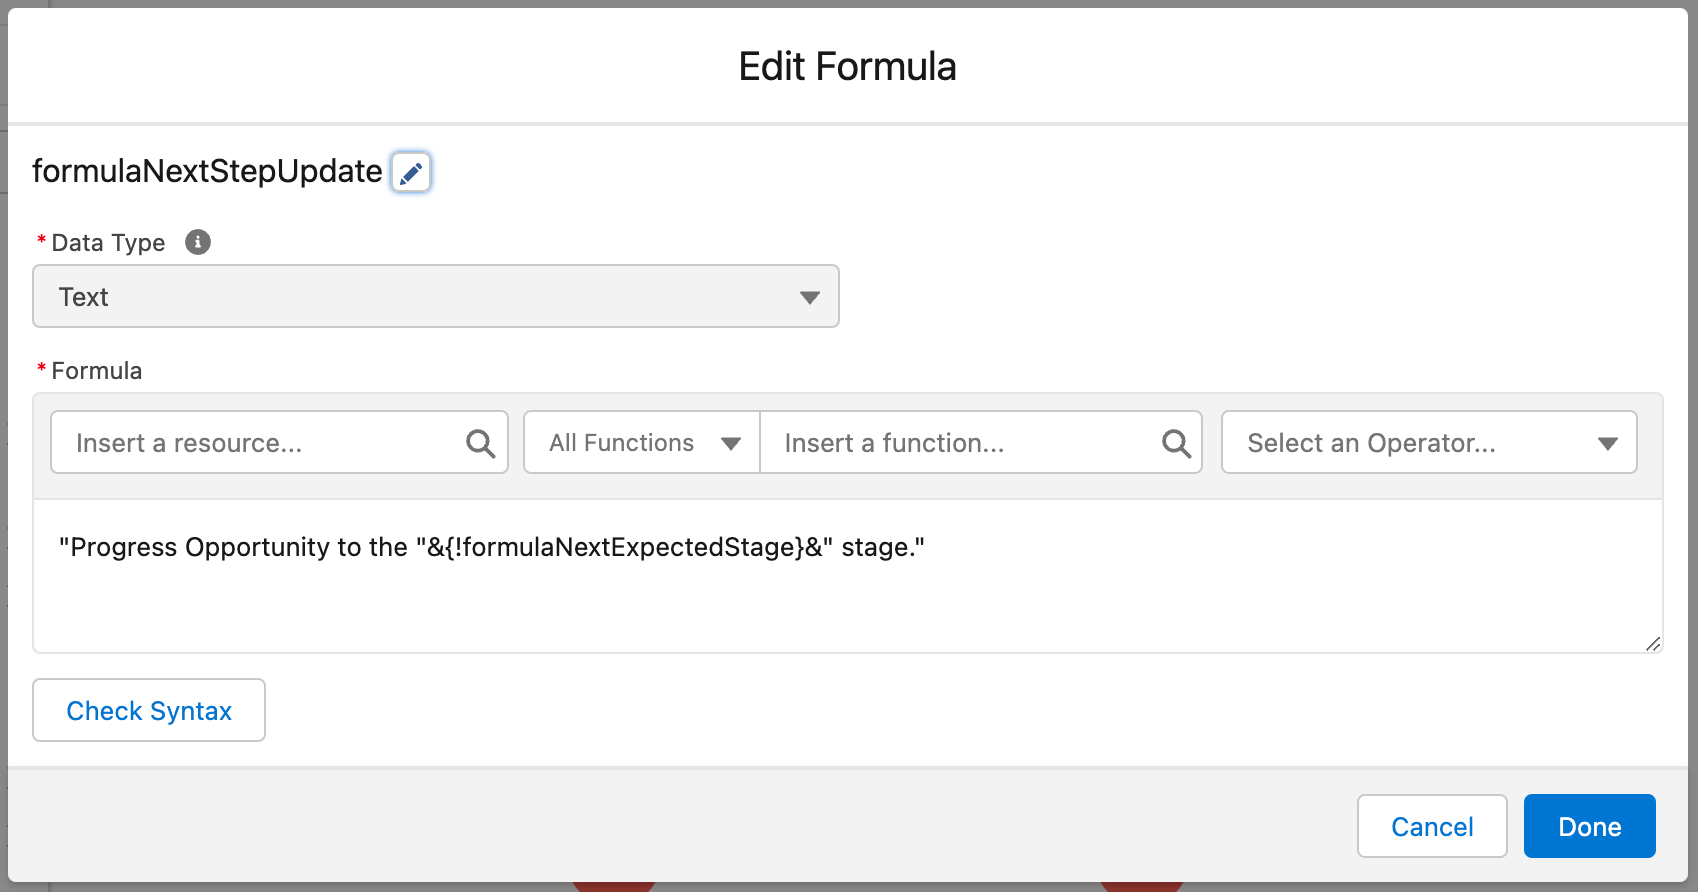Open the Data Type info tooltip icon
The image size is (1698, 892).
[198, 242]
